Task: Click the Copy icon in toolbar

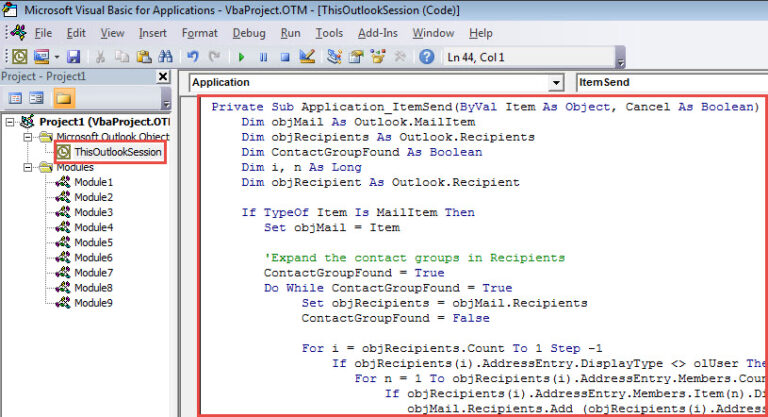Action: [x=121, y=57]
